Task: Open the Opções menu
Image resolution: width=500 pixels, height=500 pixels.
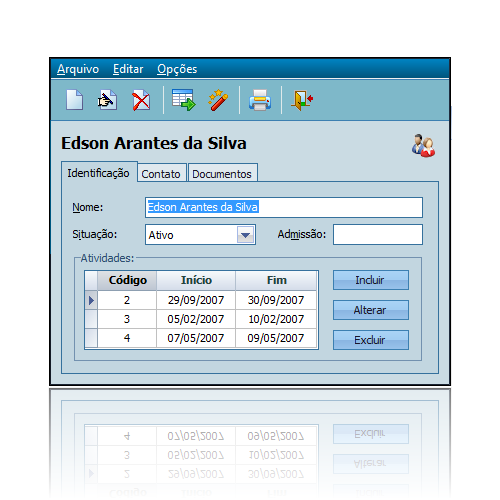Action: (x=177, y=69)
